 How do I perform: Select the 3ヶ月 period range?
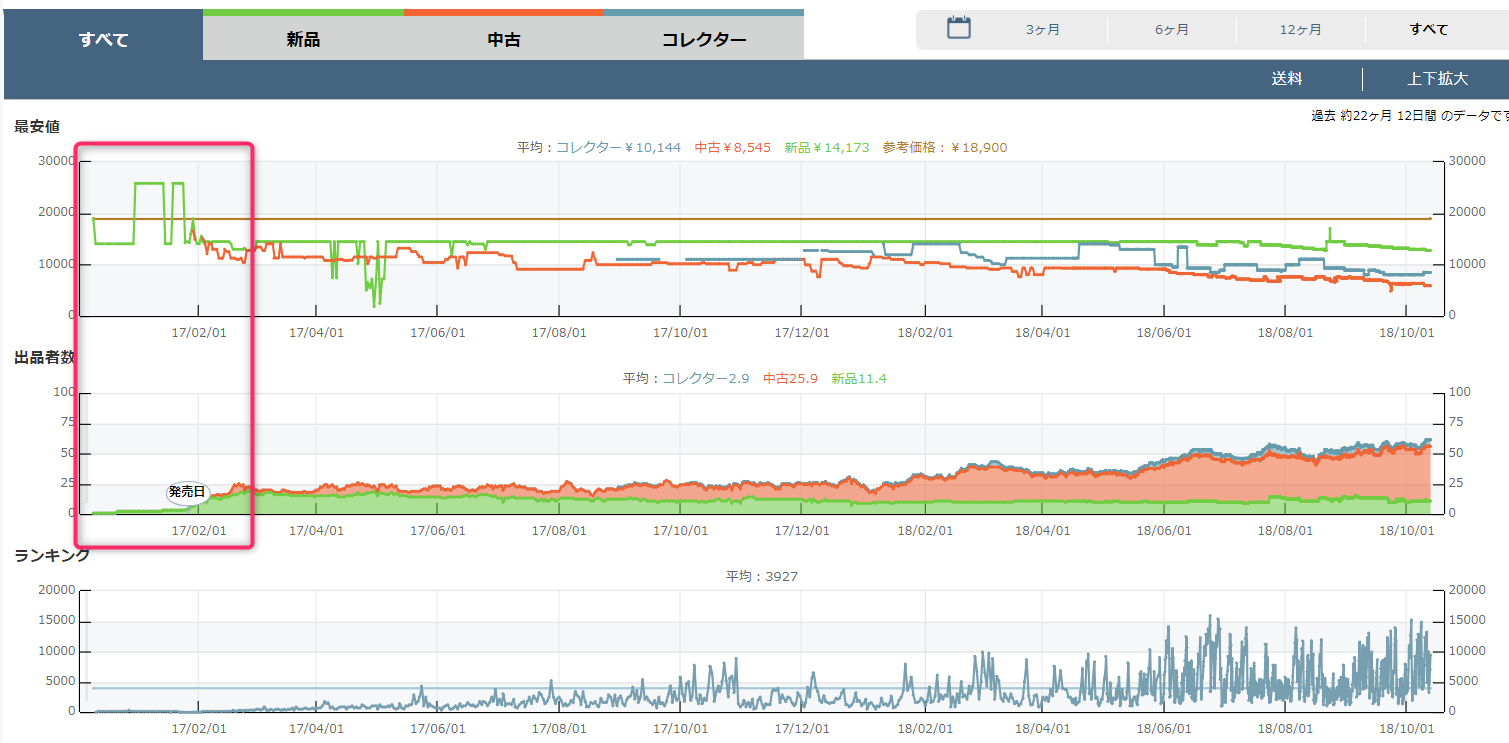(1042, 30)
